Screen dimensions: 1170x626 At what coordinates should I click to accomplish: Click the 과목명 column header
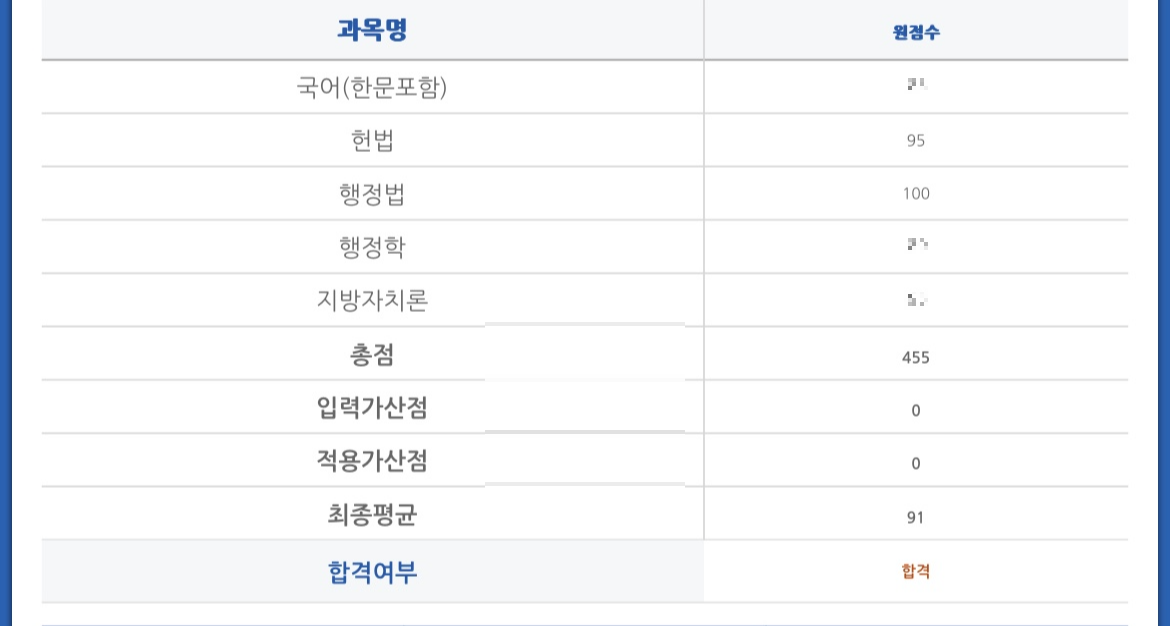(x=372, y=30)
